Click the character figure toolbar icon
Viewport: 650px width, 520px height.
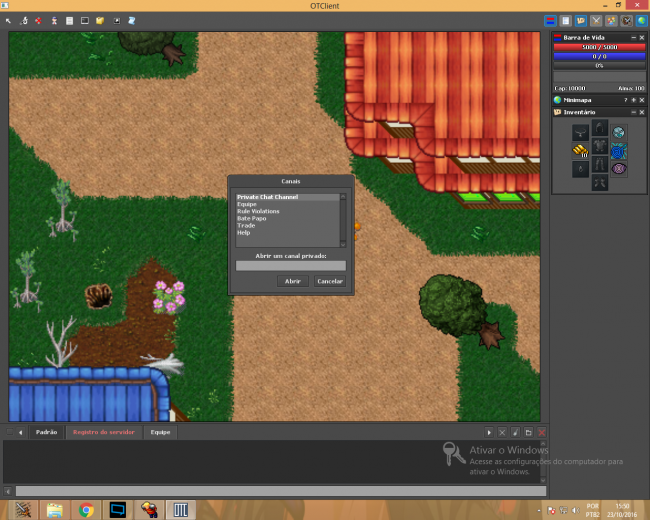pyautogui.click(x=54, y=21)
